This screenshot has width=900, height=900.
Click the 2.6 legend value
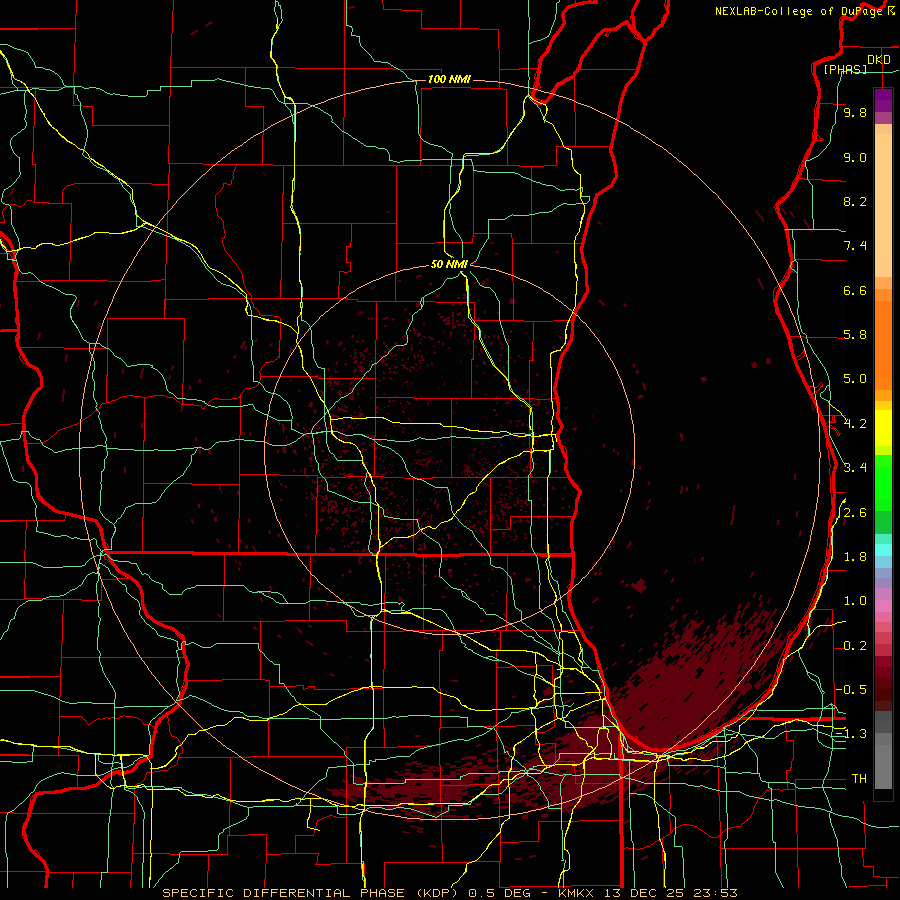tap(855, 513)
